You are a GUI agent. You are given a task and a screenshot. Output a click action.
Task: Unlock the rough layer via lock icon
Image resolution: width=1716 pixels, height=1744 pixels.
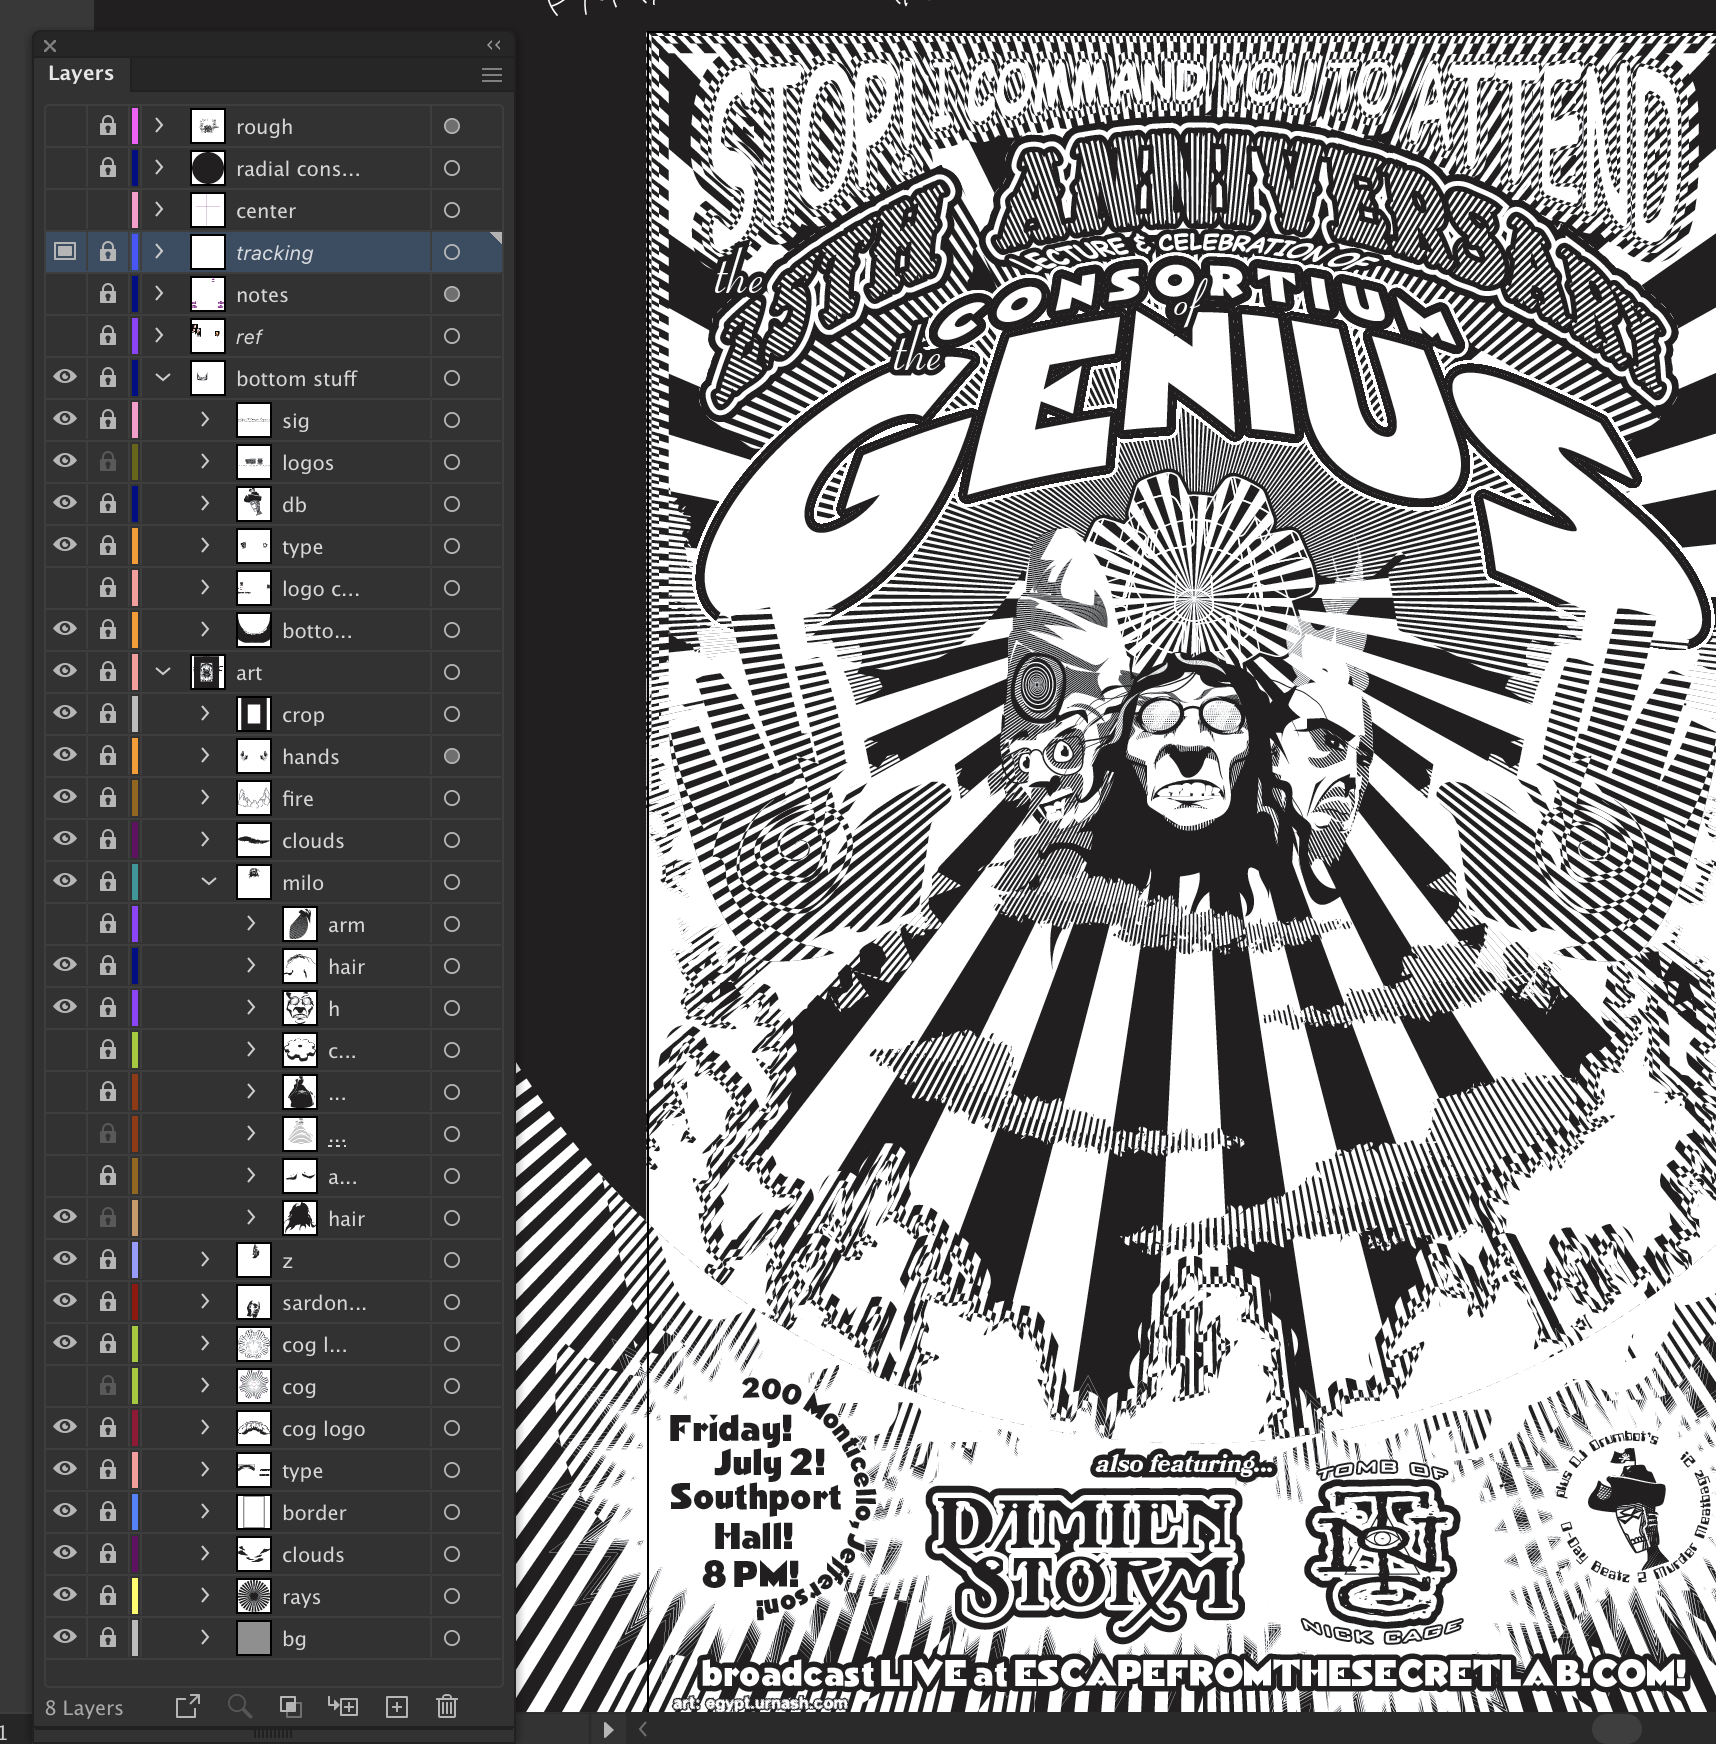(x=107, y=126)
